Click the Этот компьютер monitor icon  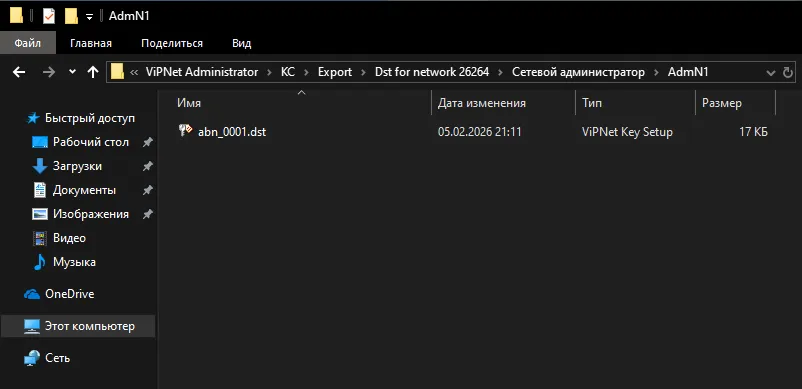click(x=32, y=327)
